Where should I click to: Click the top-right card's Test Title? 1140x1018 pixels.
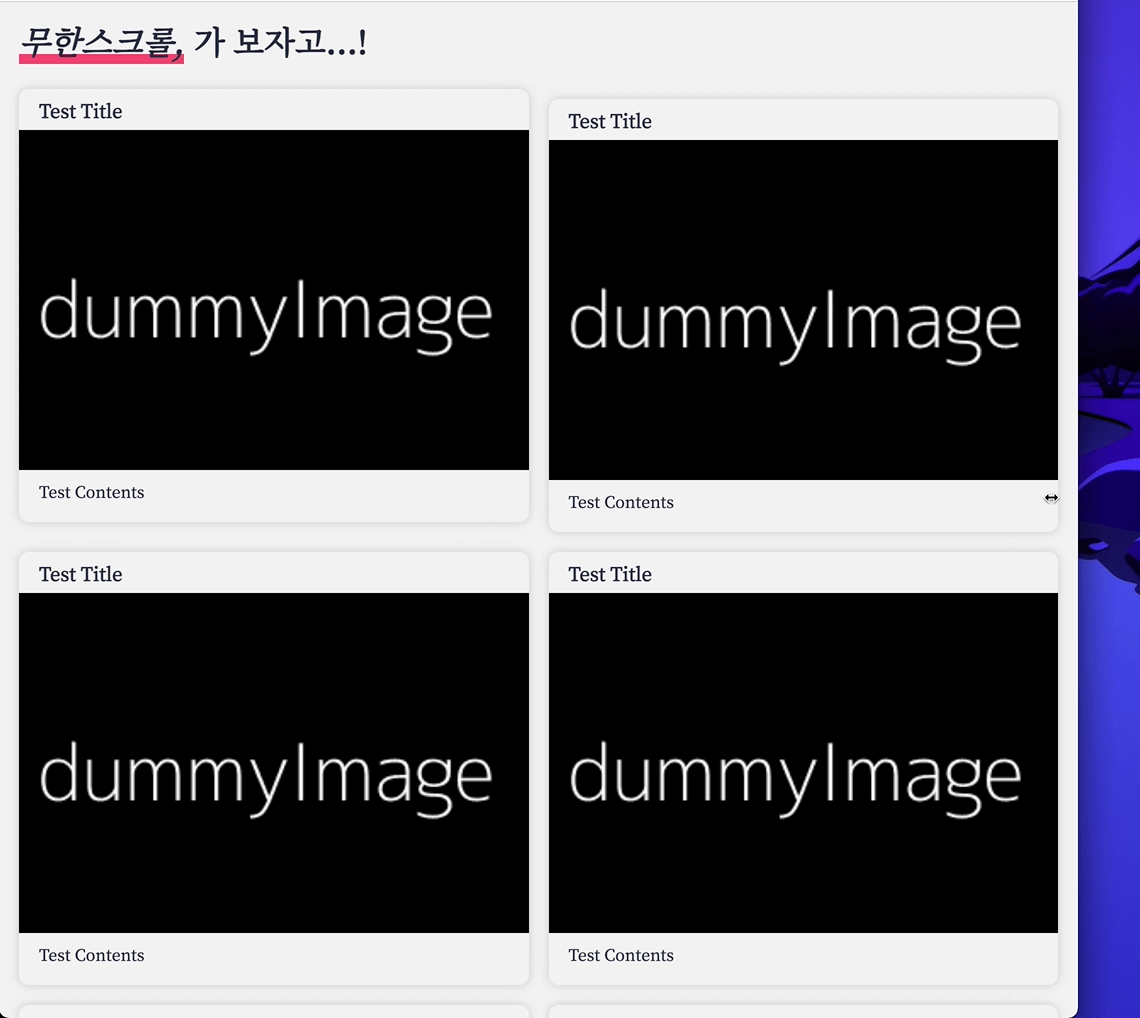coord(610,121)
